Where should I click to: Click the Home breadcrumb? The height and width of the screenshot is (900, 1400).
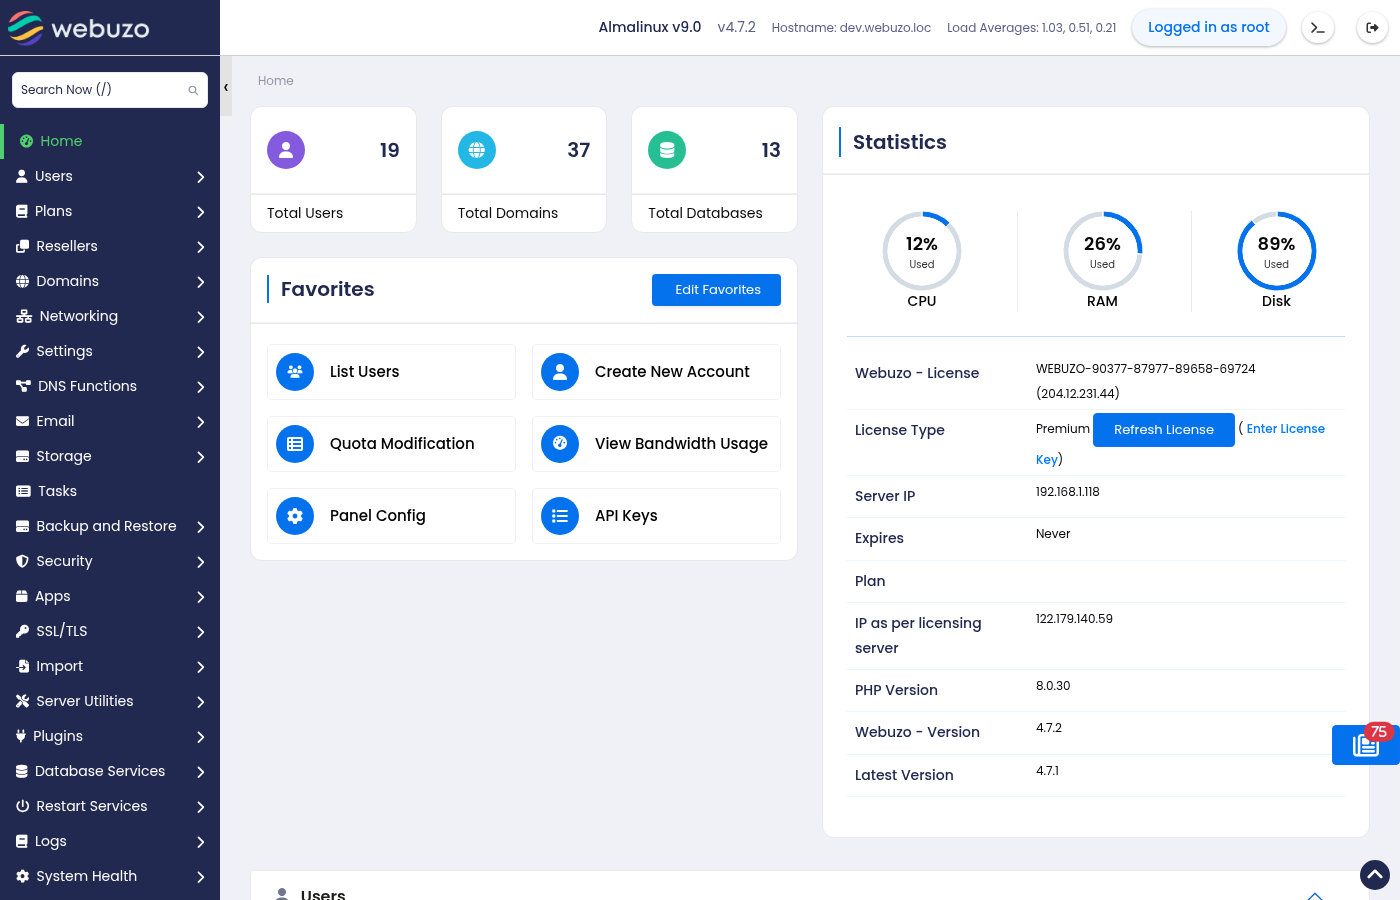[x=276, y=81]
